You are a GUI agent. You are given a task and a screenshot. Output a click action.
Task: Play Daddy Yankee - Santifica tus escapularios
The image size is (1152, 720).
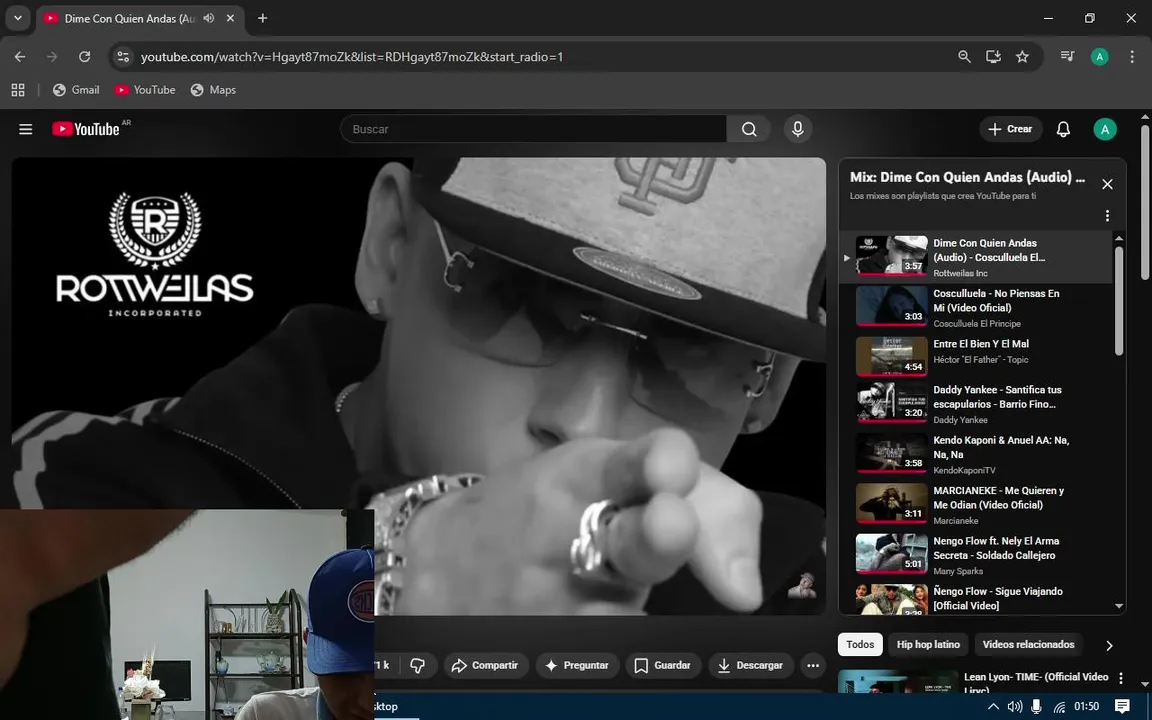976,403
